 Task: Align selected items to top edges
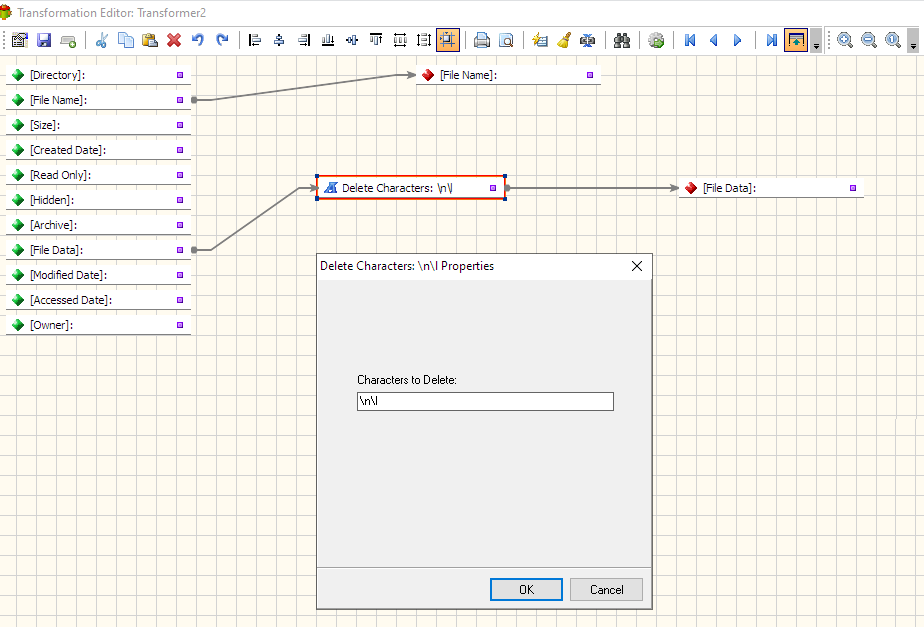(376, 40)
